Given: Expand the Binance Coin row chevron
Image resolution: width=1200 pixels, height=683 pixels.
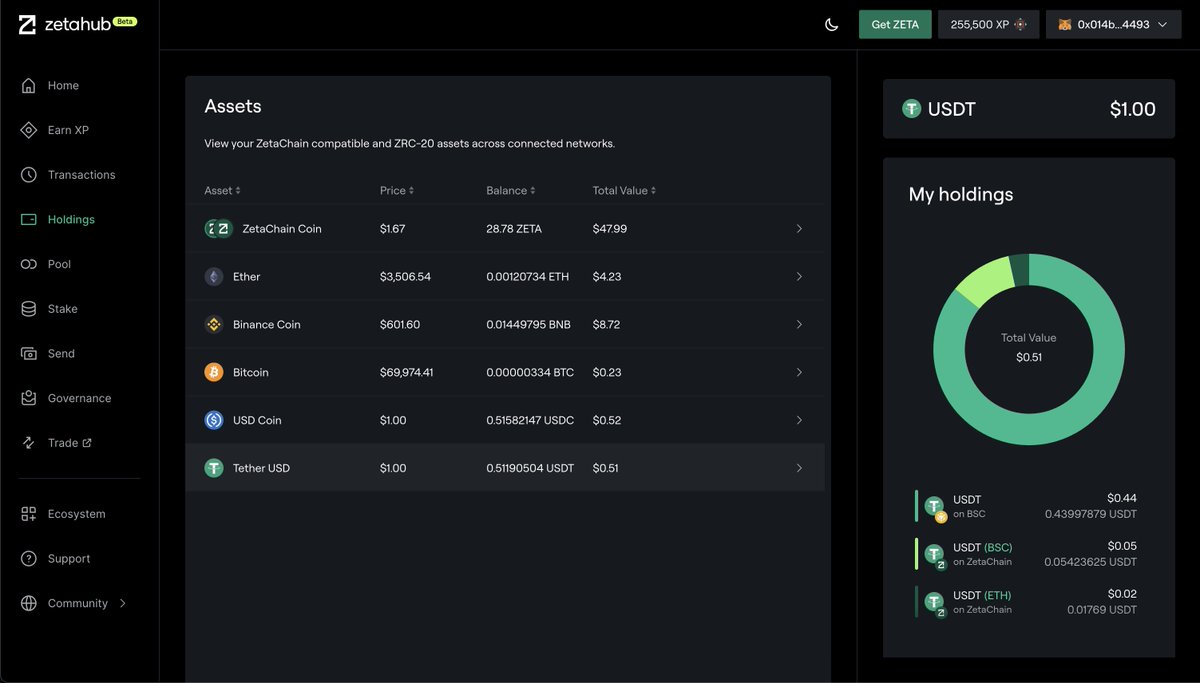Looking at the screenshot, I should 799,325.
